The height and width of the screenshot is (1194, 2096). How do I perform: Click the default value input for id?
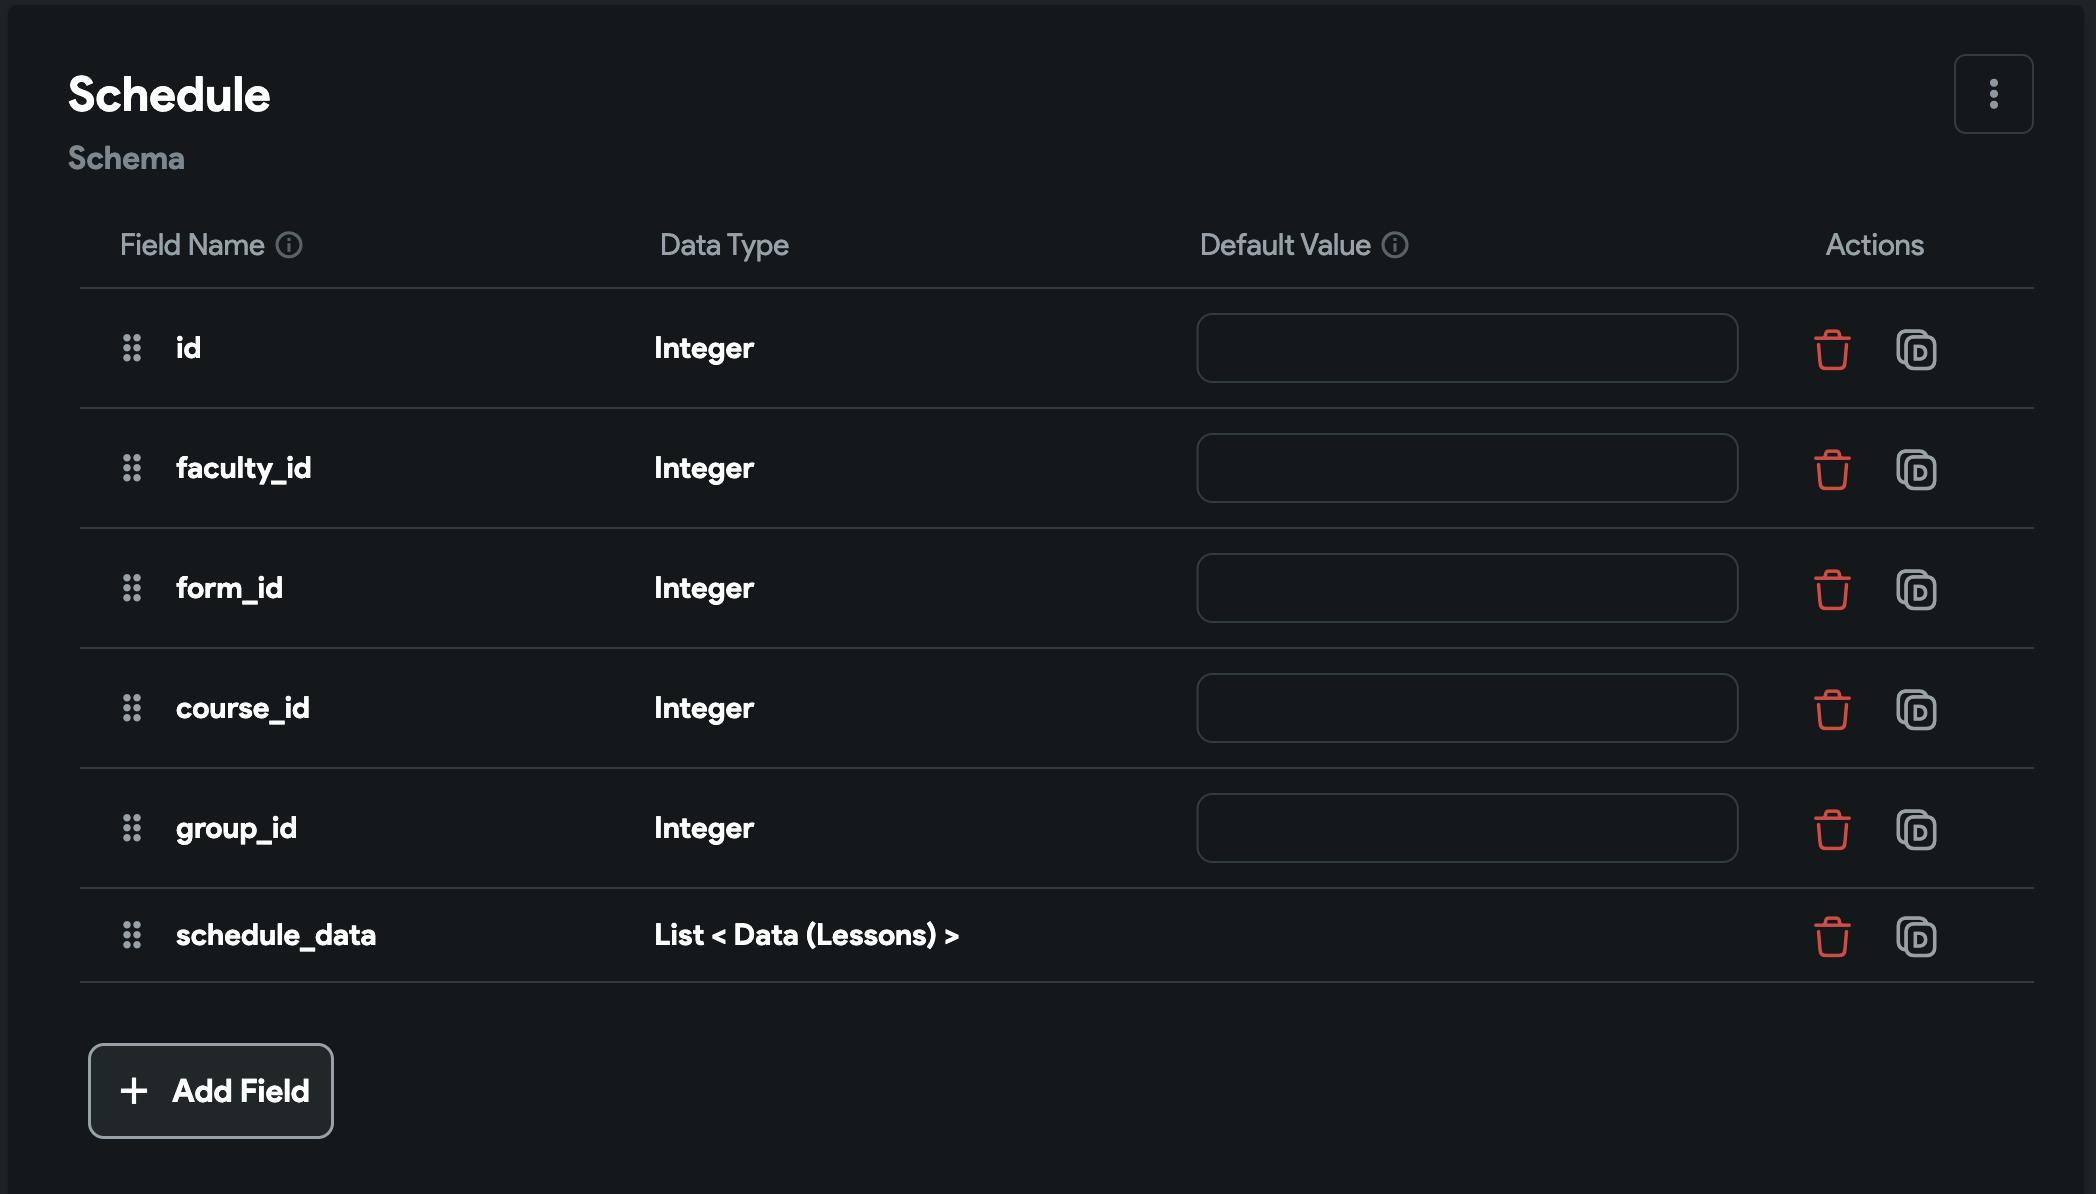tap(1467, 348)
